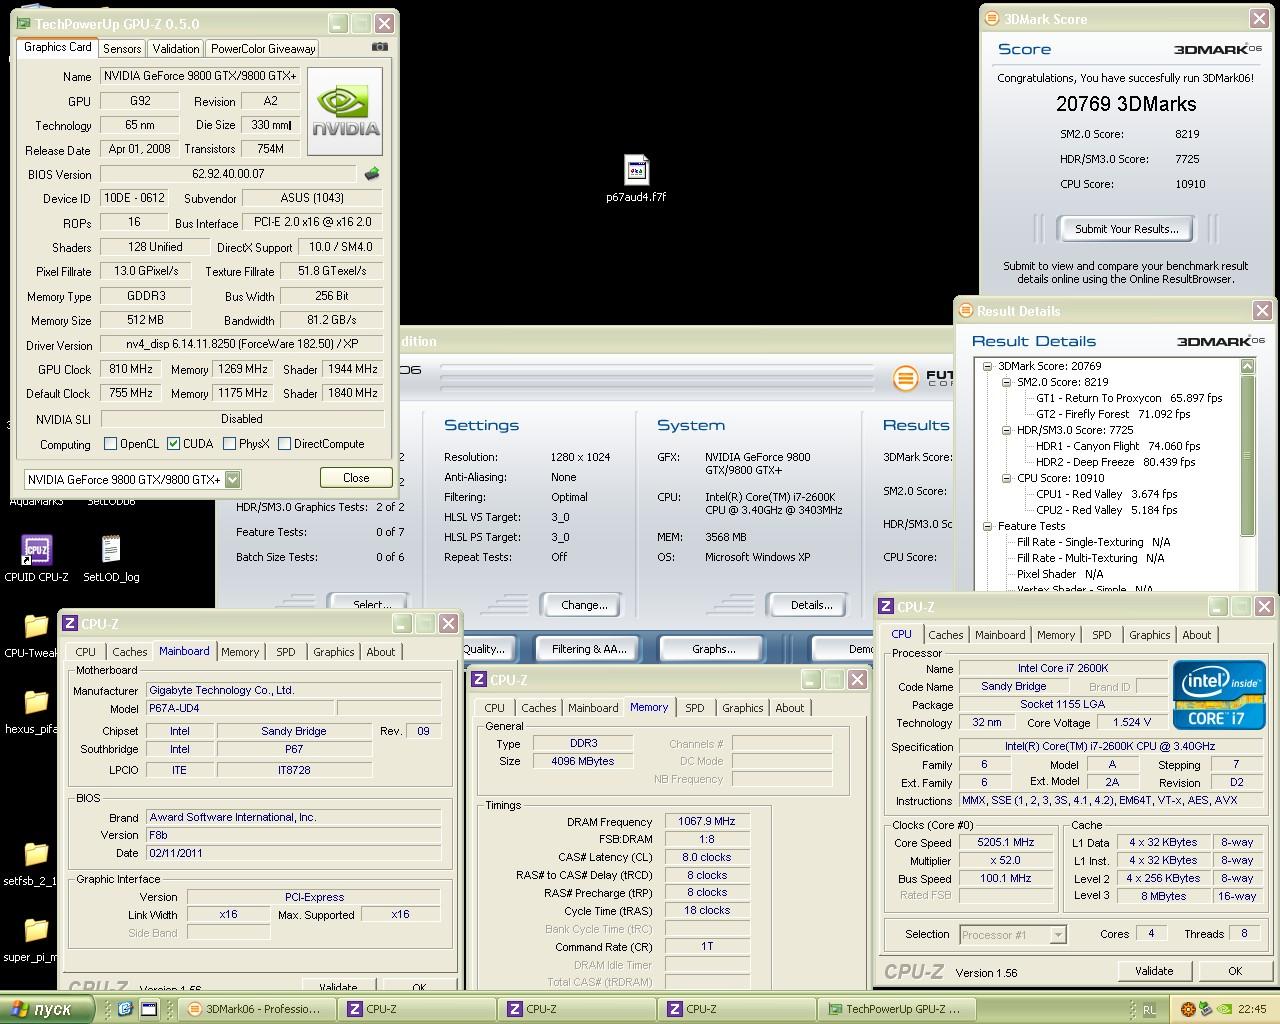Click the Start button labeled пуск

tap(47, 1009)
